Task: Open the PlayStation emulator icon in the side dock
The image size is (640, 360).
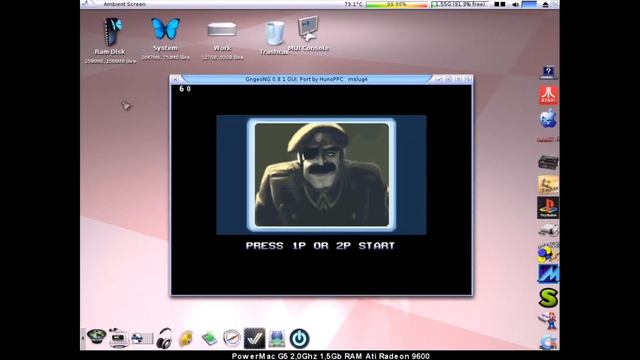Action: pos(548,207)
